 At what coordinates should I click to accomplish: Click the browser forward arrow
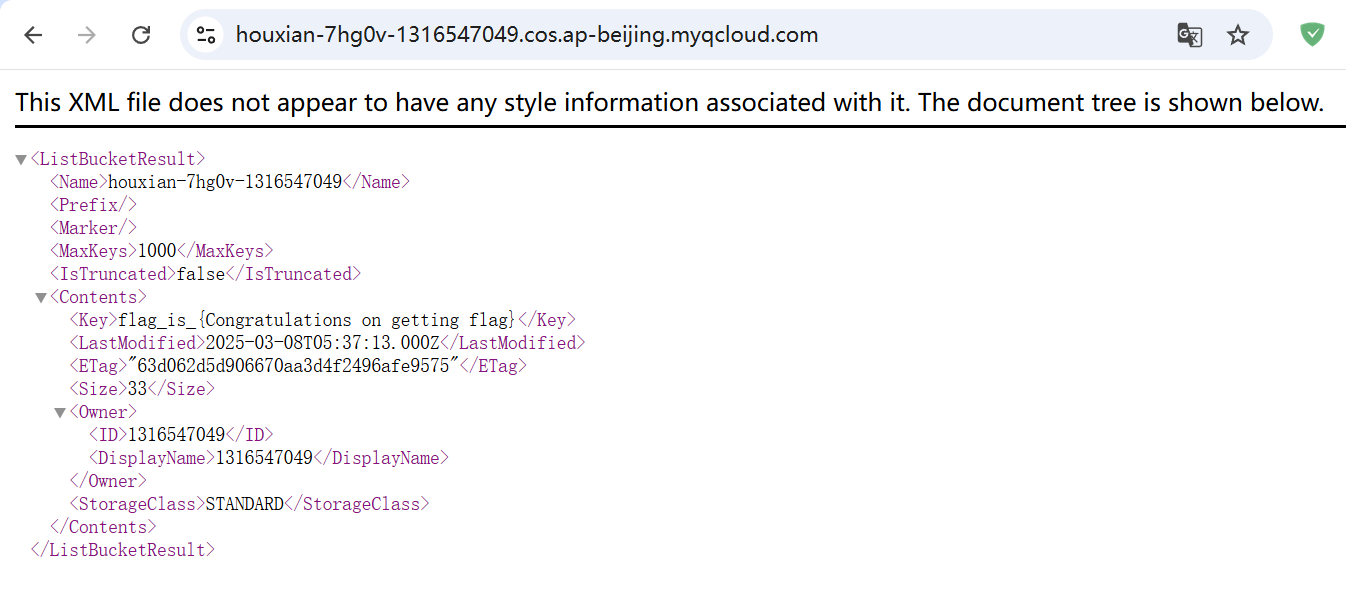(x=87, y=35)
